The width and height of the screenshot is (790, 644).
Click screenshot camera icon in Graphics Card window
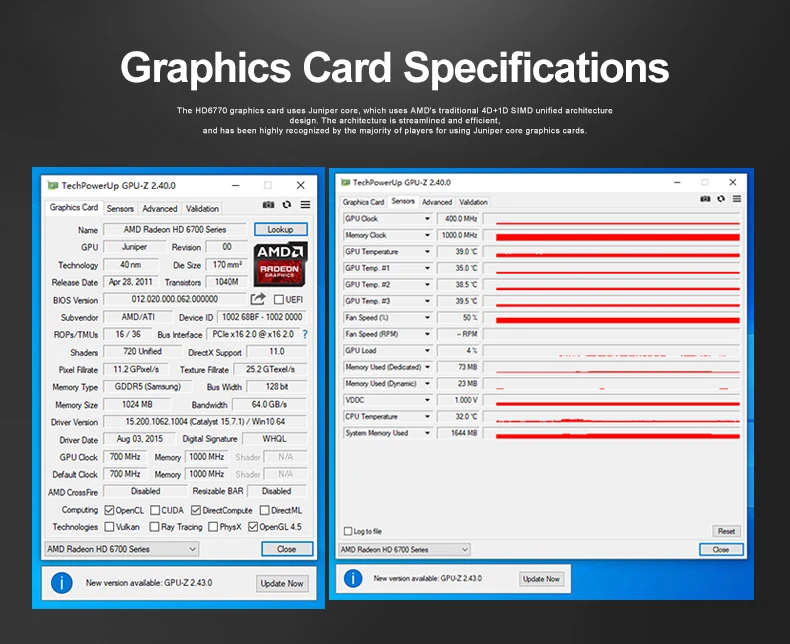[x=269, y=205]
